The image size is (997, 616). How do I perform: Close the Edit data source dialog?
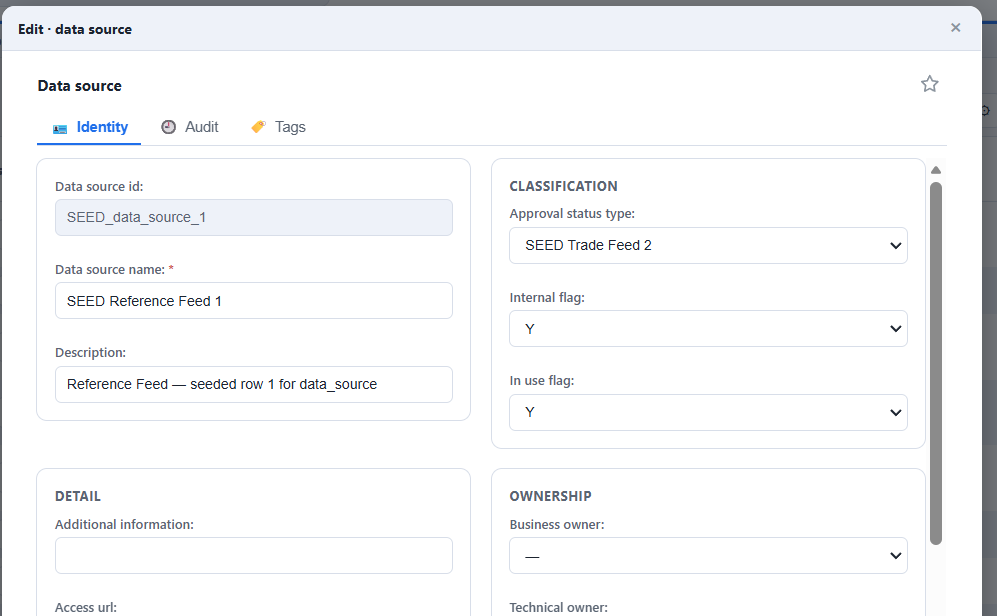click(x=955, y=27)
